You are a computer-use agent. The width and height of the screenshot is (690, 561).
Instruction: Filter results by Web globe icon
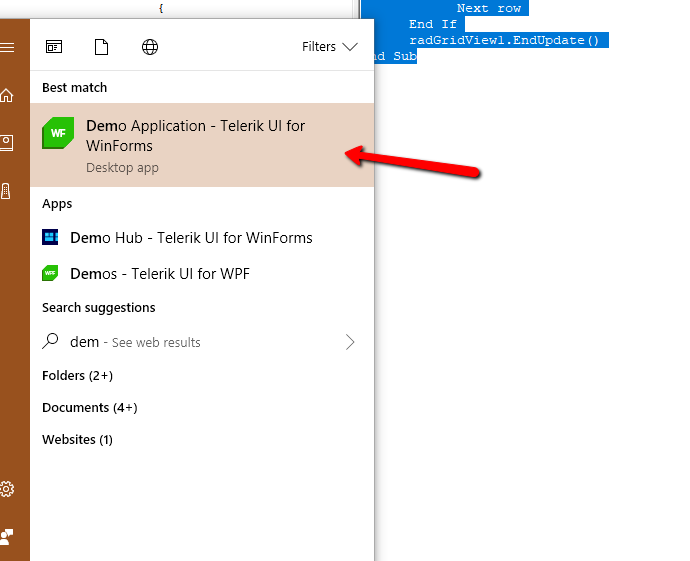pos(150,47)
